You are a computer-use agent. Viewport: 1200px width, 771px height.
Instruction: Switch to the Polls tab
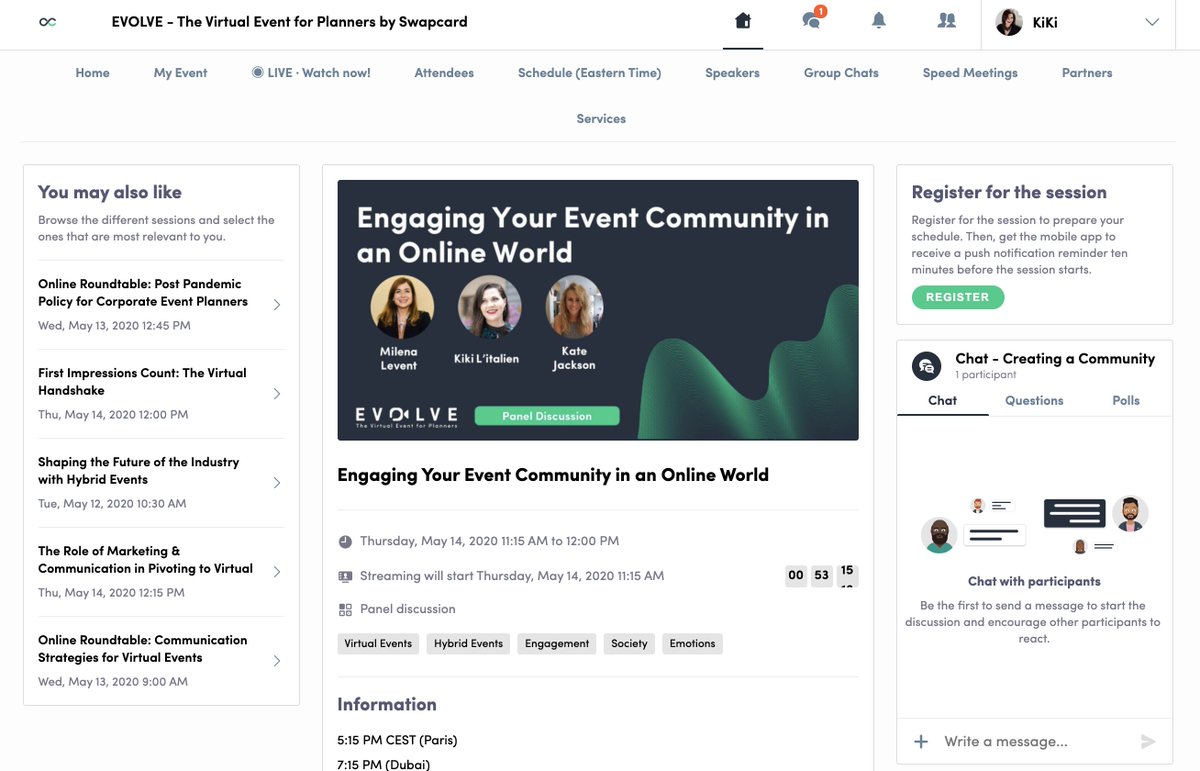tap(1126, 400)
